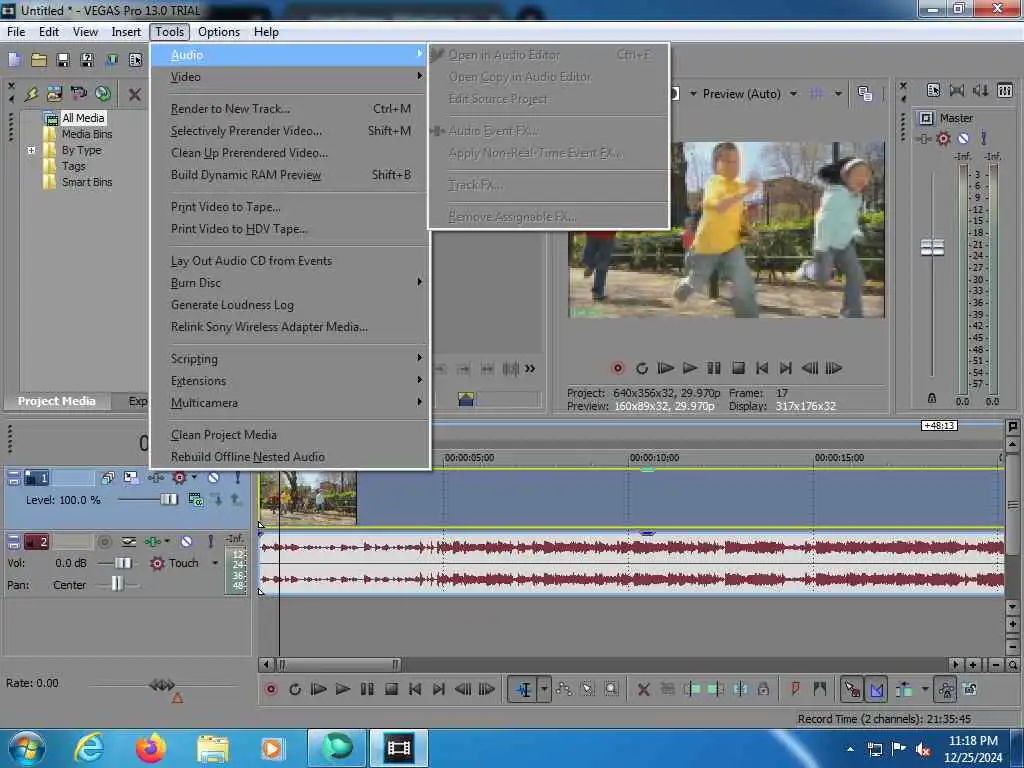Screen dimensions: 1024x768
Task: Arm audio track 2 for record
Action: [x=104, y=541]
